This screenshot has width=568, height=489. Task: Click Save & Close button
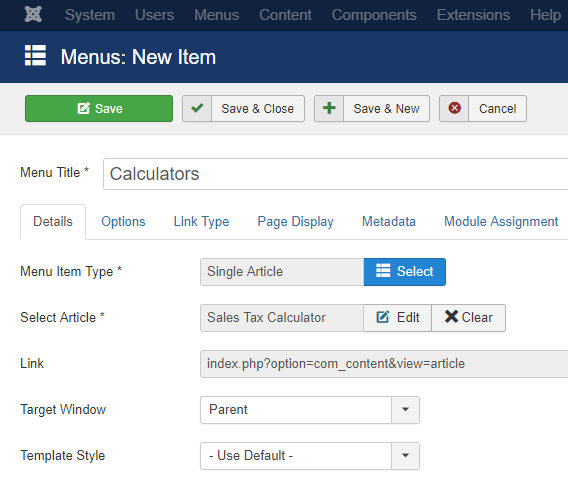243,108
